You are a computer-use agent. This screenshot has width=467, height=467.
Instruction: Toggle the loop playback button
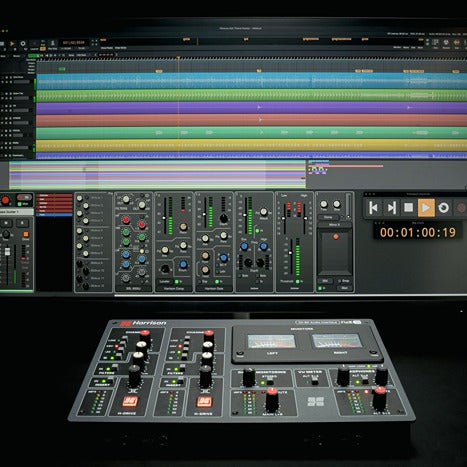point(443,208)
